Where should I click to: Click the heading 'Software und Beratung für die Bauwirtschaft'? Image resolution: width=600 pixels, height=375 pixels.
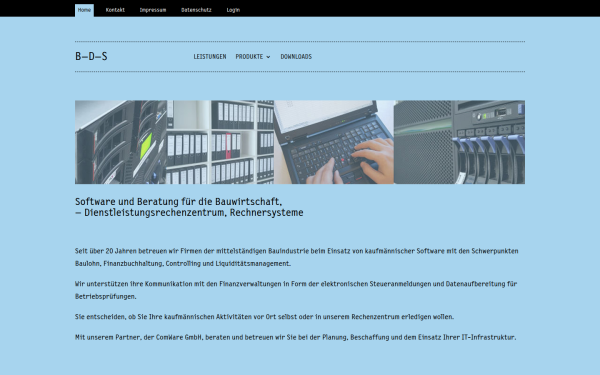pyautogui.click(x=178, y=201)
